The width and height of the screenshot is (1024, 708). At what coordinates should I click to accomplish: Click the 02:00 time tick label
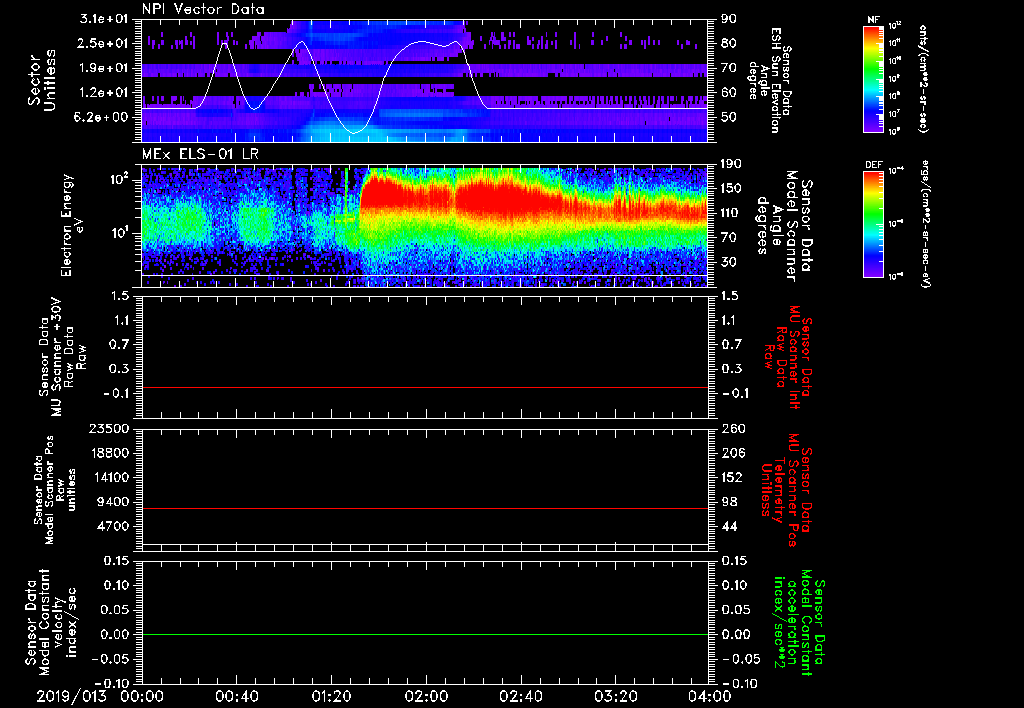pyautogui.click(x=426, y=696)
